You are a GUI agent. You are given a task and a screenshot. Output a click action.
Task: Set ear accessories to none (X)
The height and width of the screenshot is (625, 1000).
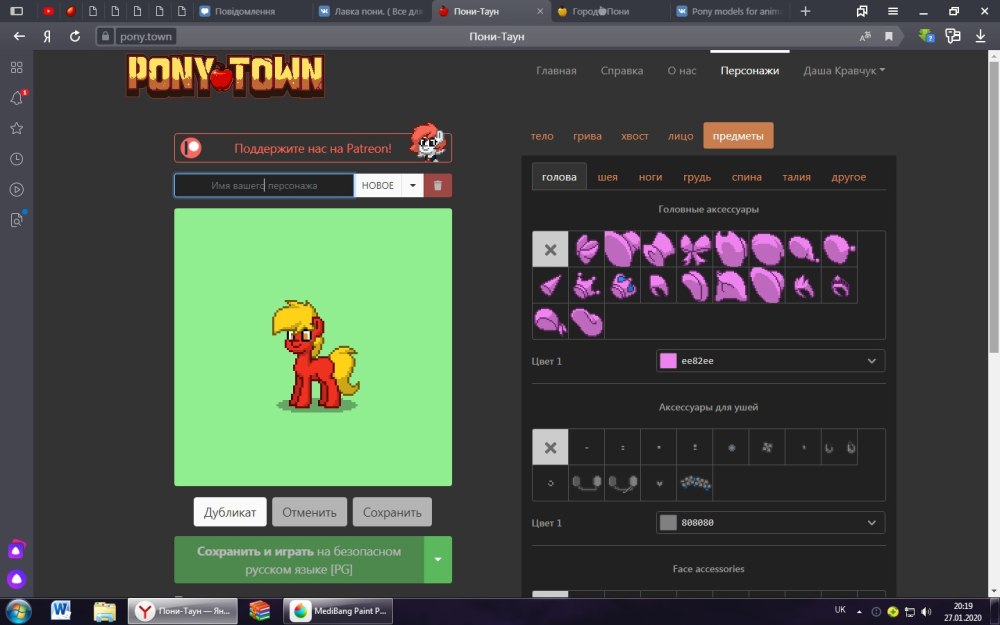[550, 447]
